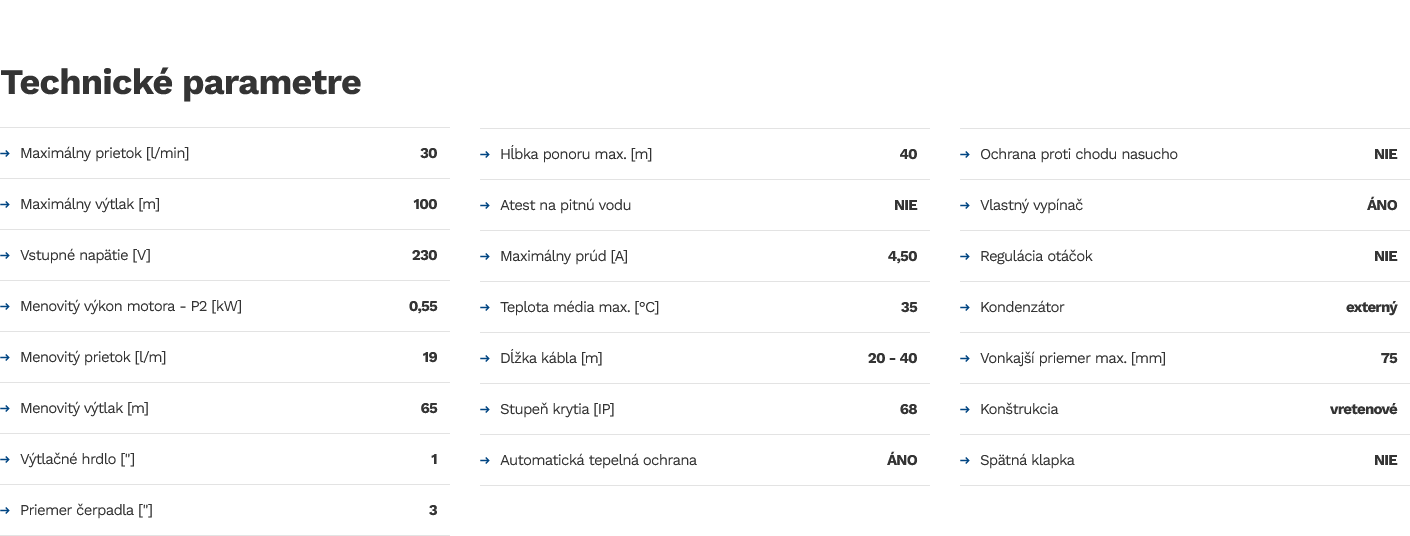Click the Maximálny výtlak [m] label

pos(90,204)
